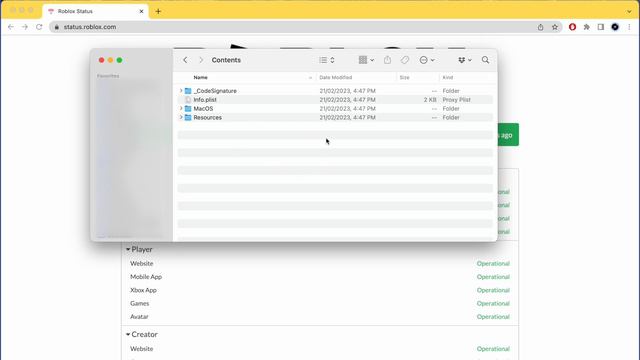Open the Extensions puzzle icon
Viewport: 640px width, 360px height.
587,27
